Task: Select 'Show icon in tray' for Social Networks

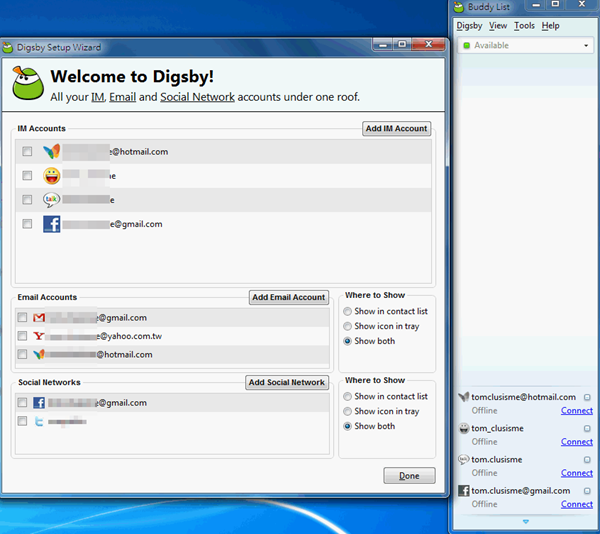Action: pos(347,411)
